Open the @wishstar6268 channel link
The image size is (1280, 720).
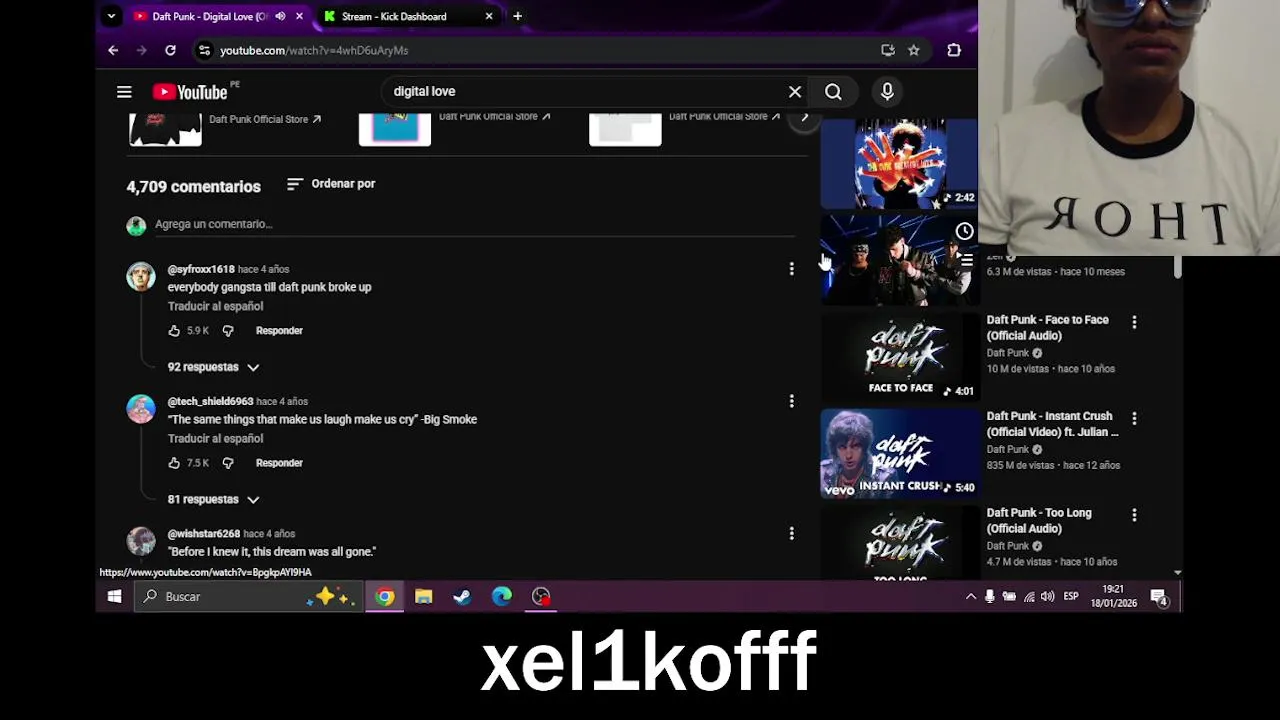point(204,534)
